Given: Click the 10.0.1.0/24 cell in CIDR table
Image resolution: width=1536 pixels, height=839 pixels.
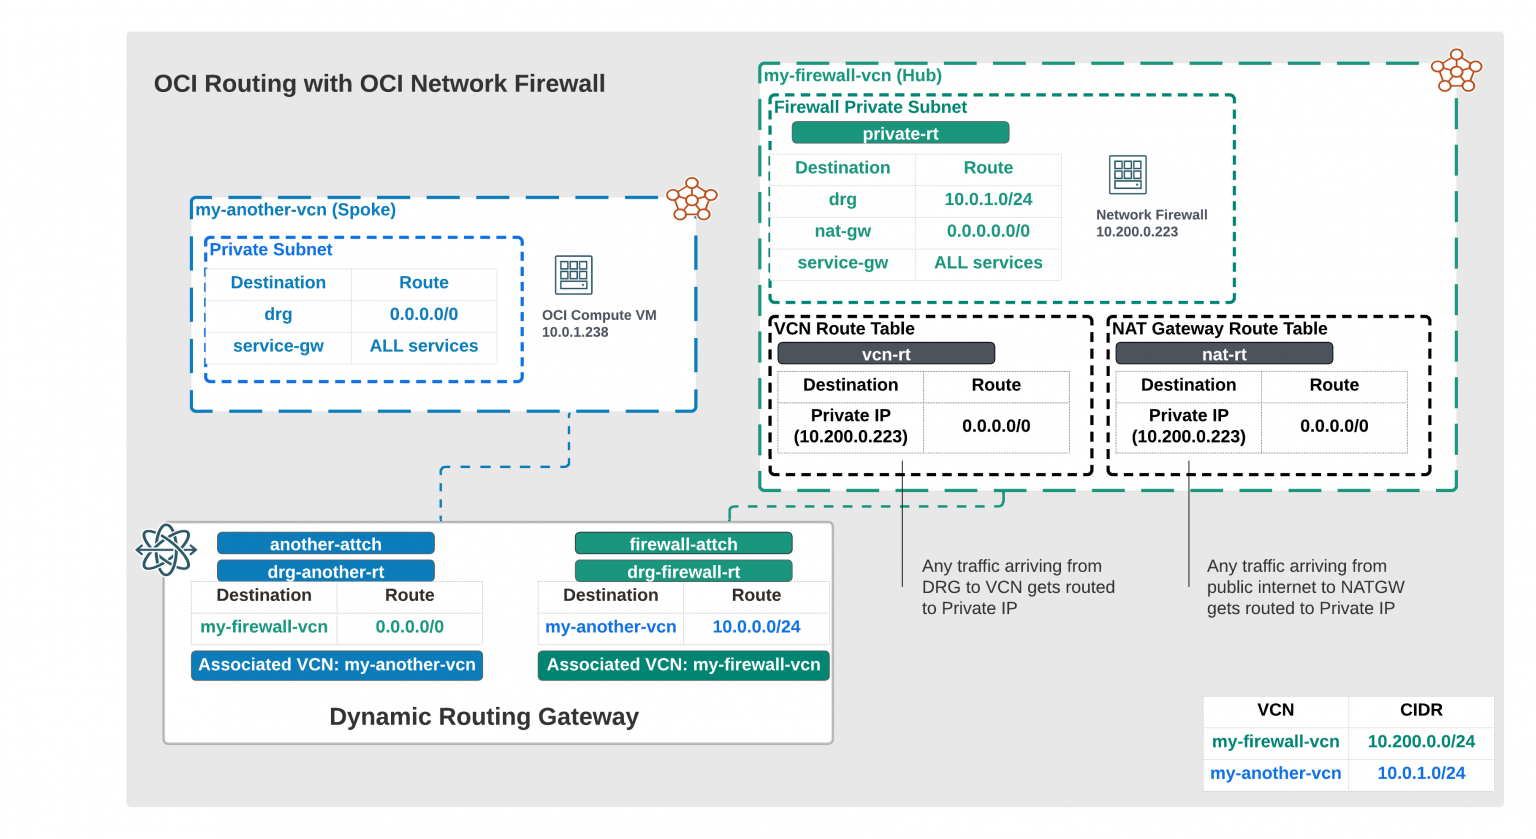Looking at the screenshot, I should [x=1421, y=773].
